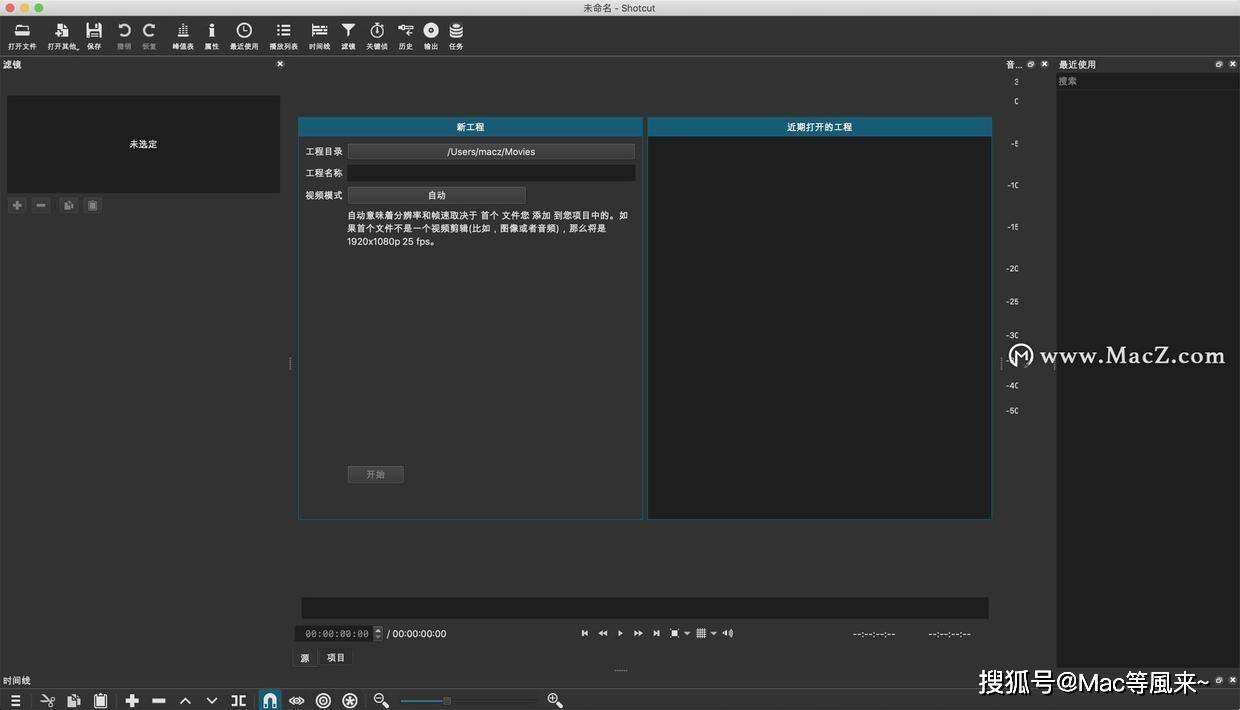Toggle ripple all tracks asterisk icon

coord(350,701)
